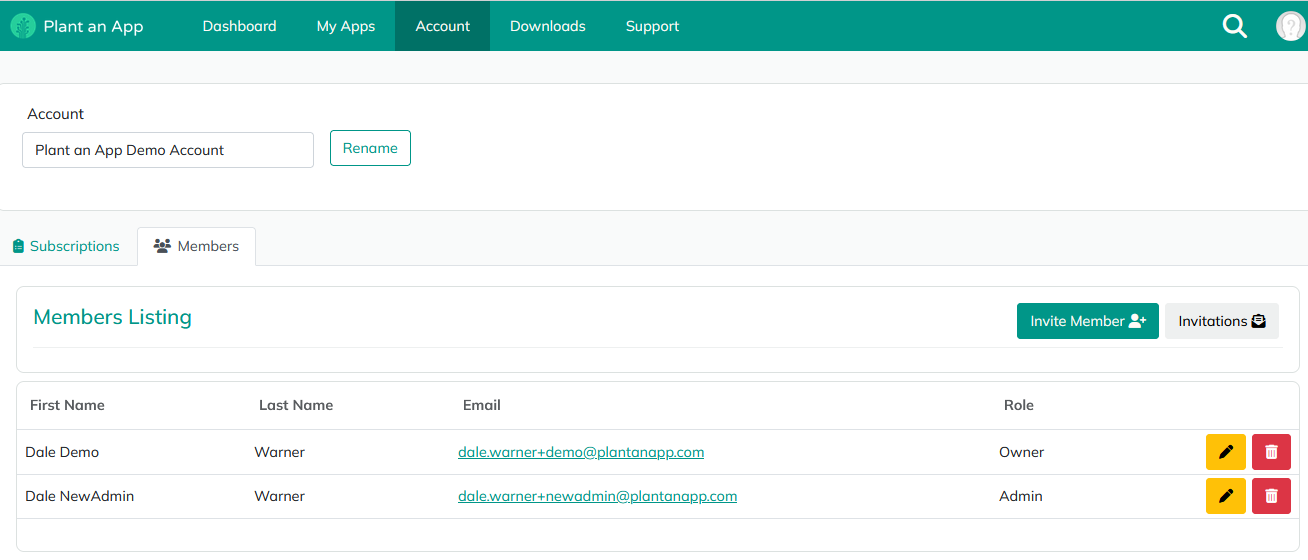Edit Dale Demo member with pencil icon
Image resolution: width=1308 pixels, height=560 pixels.
pyautogui.click(x=1225, y=452)
